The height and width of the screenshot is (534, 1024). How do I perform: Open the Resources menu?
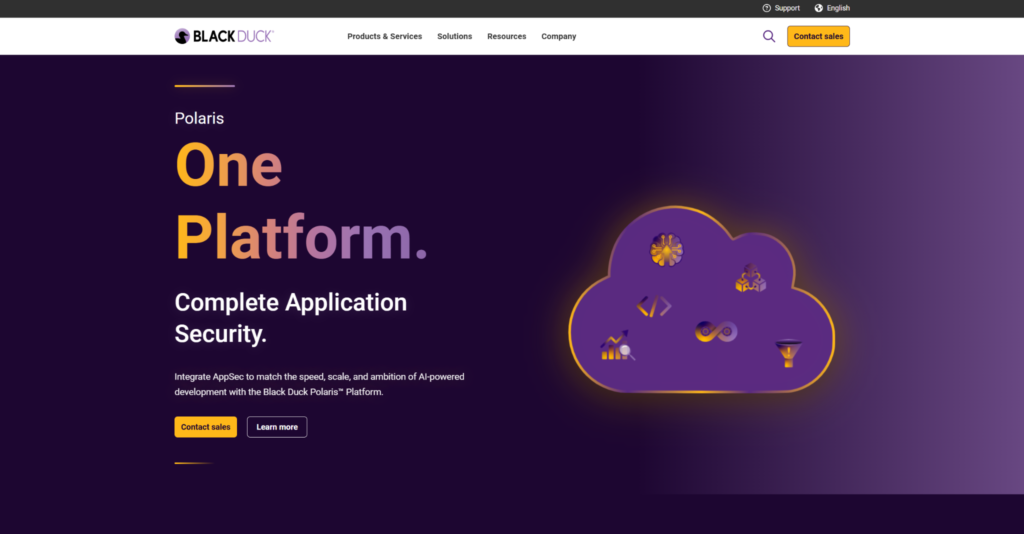(507, 37)
